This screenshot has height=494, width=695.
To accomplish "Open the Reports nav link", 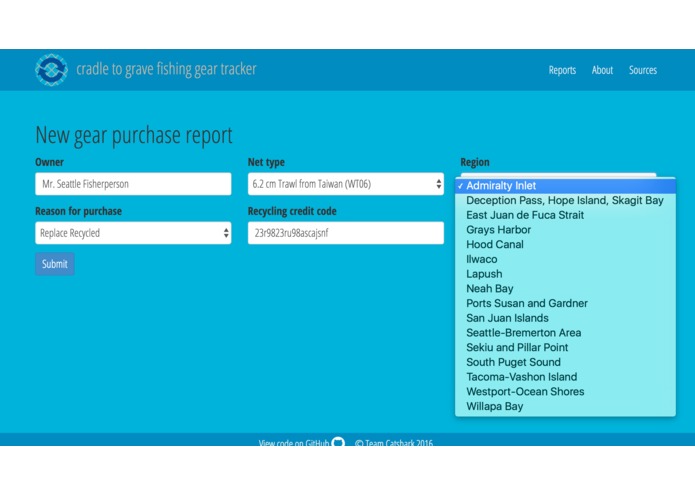I will pyautogui.click(x=562, y=70).
